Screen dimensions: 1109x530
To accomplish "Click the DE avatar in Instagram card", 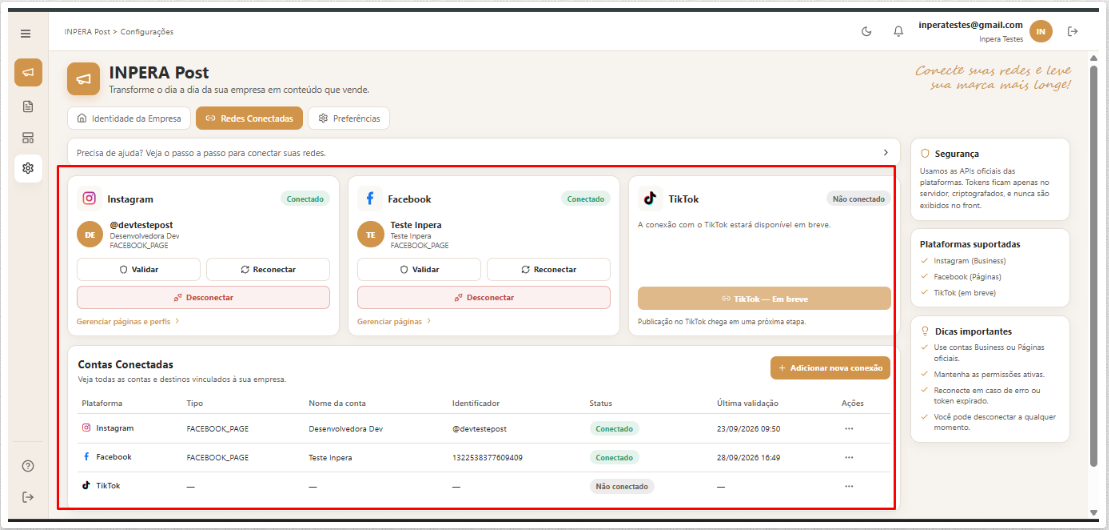I will [x=90, y=235].
